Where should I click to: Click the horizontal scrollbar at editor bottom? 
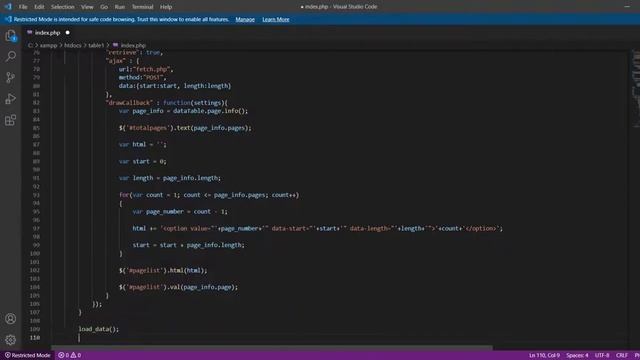272,348
